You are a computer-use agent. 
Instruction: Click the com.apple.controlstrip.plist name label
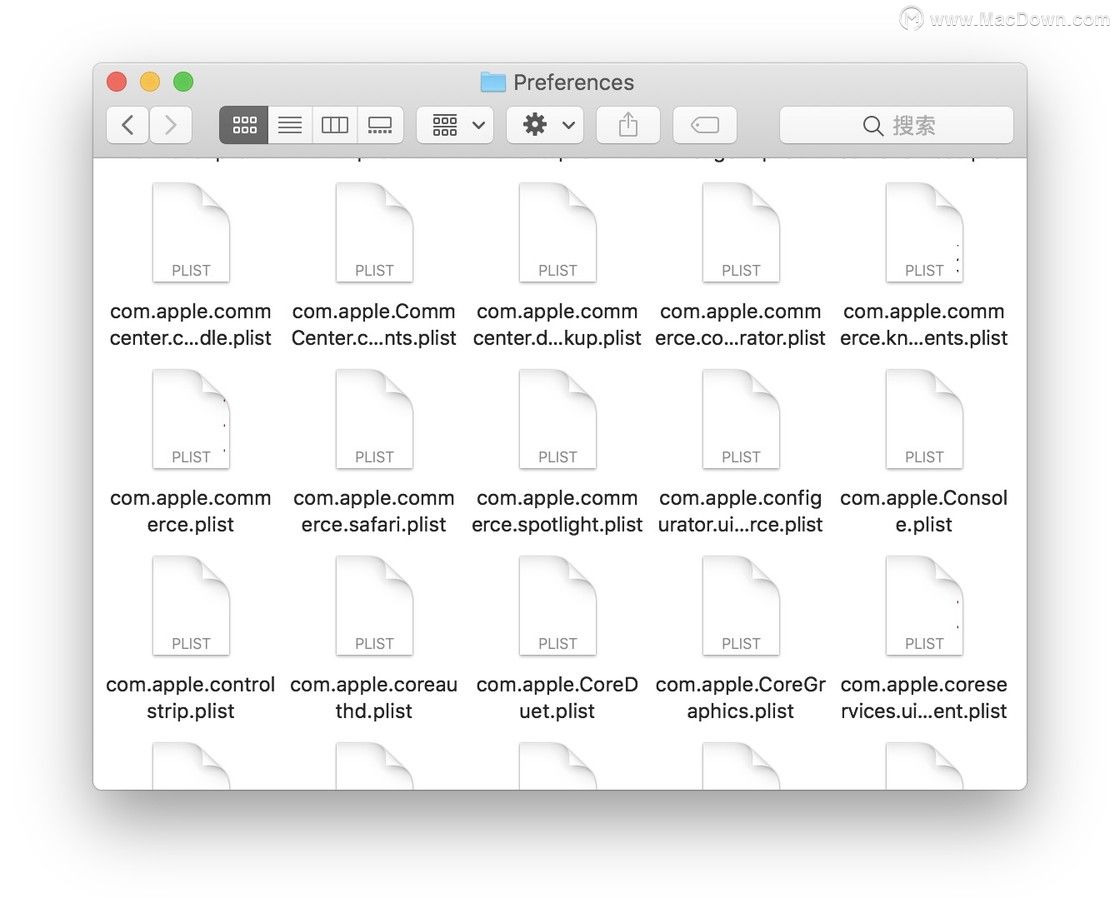coord(191,697)
